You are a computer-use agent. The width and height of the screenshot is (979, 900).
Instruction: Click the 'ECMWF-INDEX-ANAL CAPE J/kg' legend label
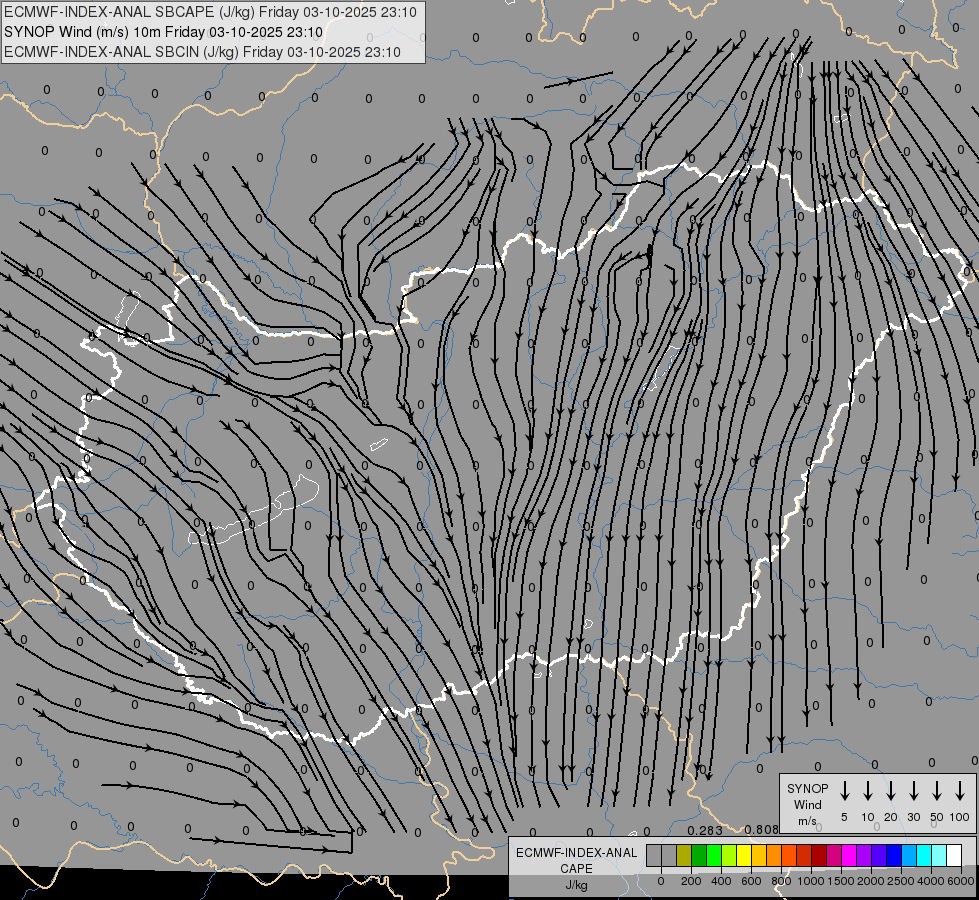pos(576,868)
